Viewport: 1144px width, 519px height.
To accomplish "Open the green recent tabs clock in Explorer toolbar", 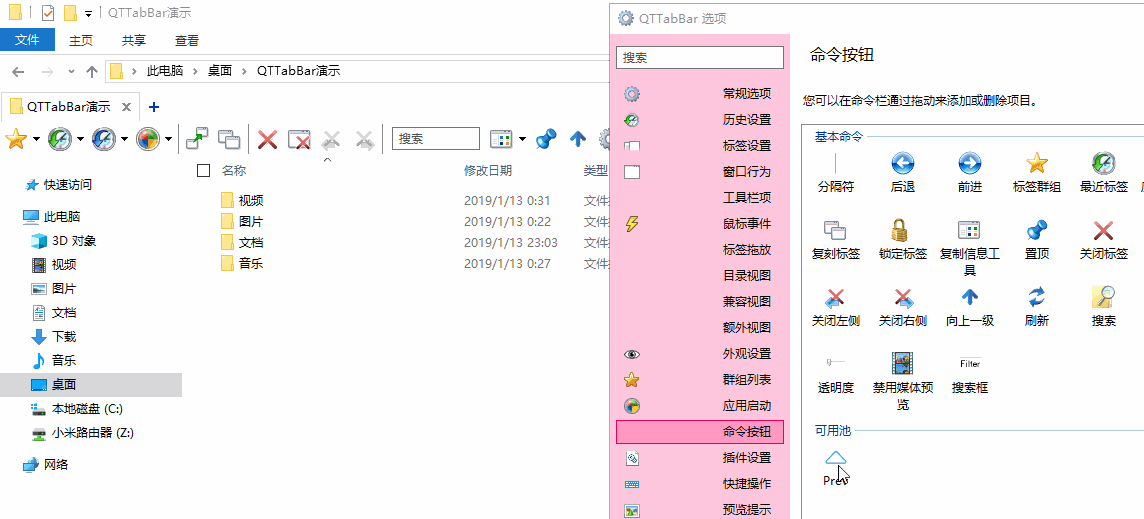I will [x=60, y=138].
